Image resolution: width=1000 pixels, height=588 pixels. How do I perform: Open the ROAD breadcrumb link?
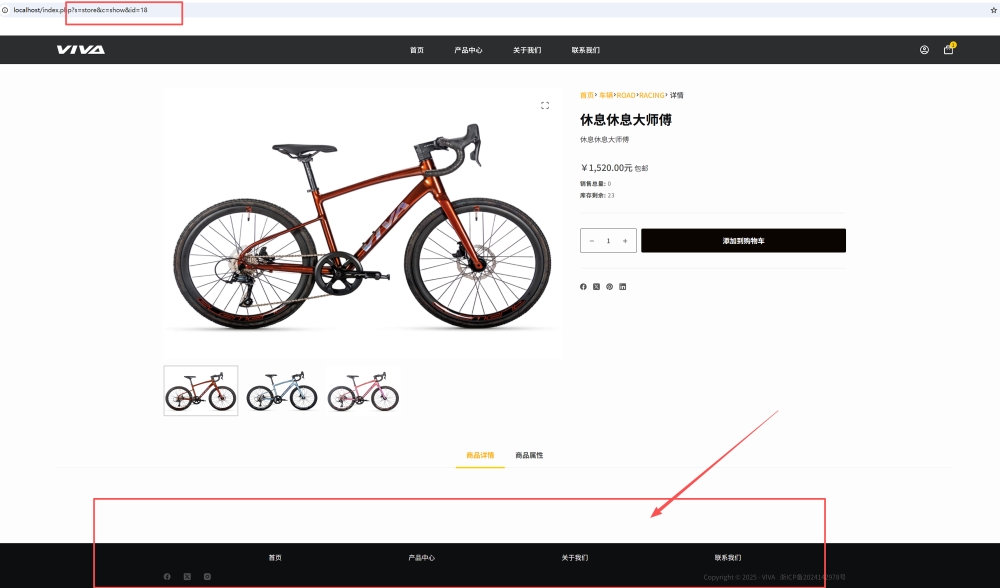[x=626, y=95]
